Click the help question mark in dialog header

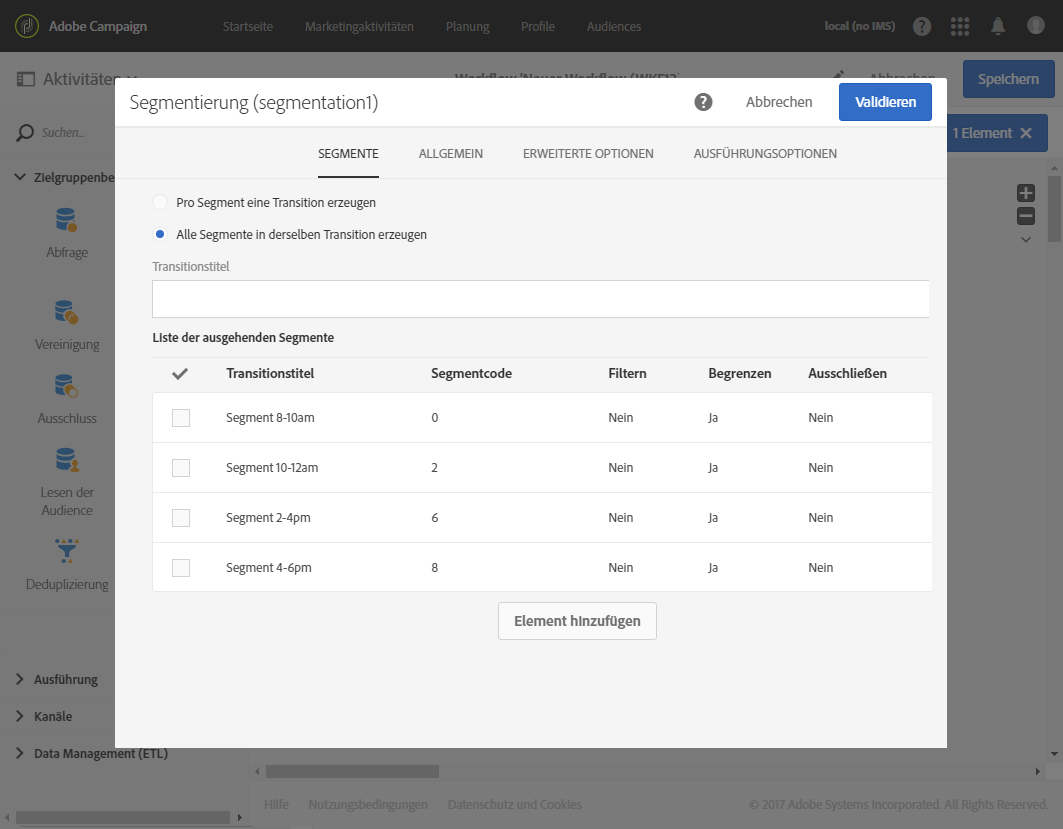click(x=704, y=102)
